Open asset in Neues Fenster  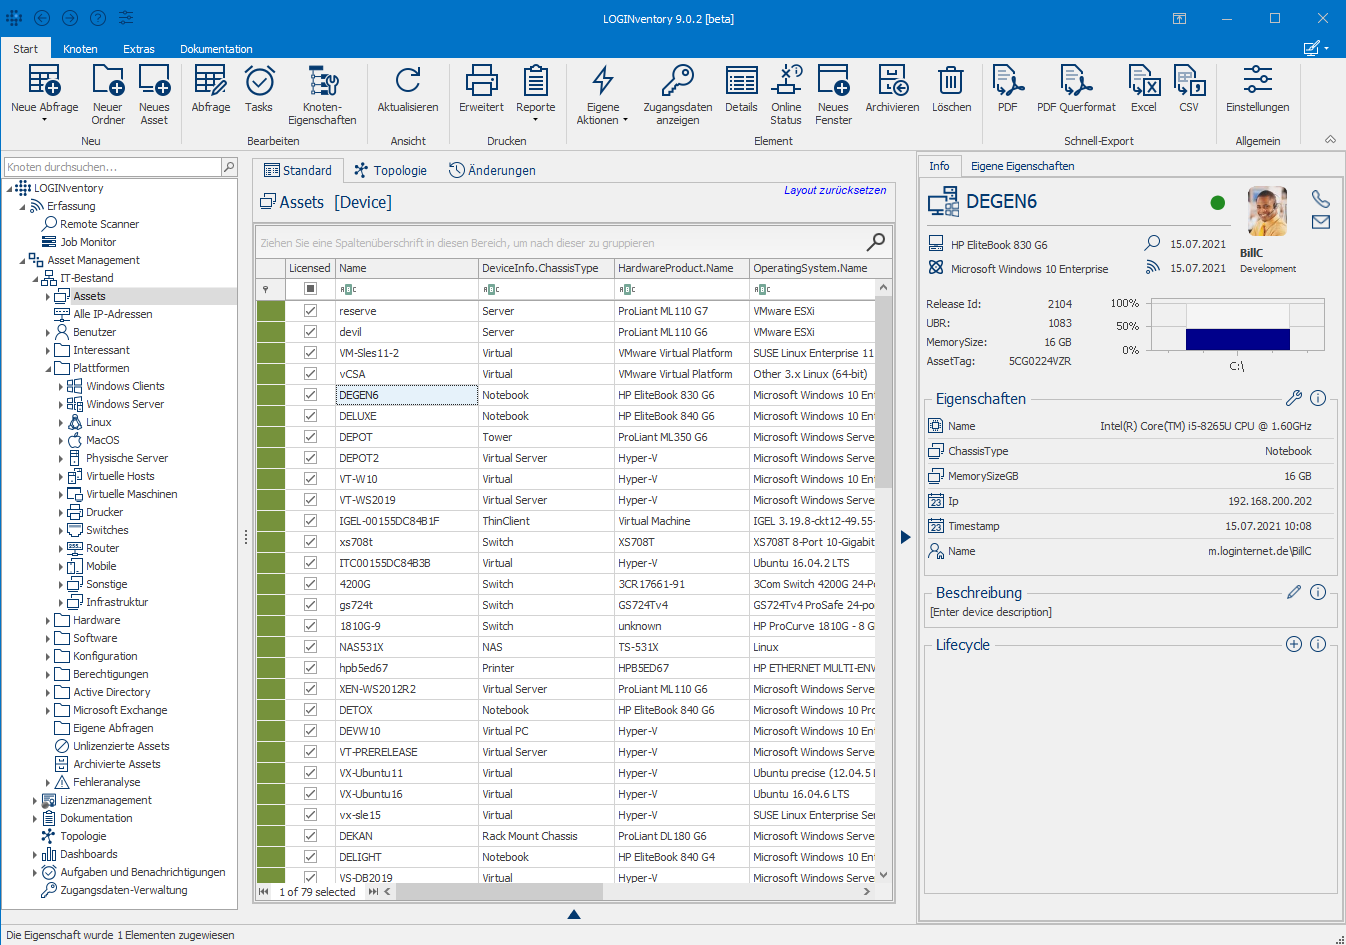833,94
